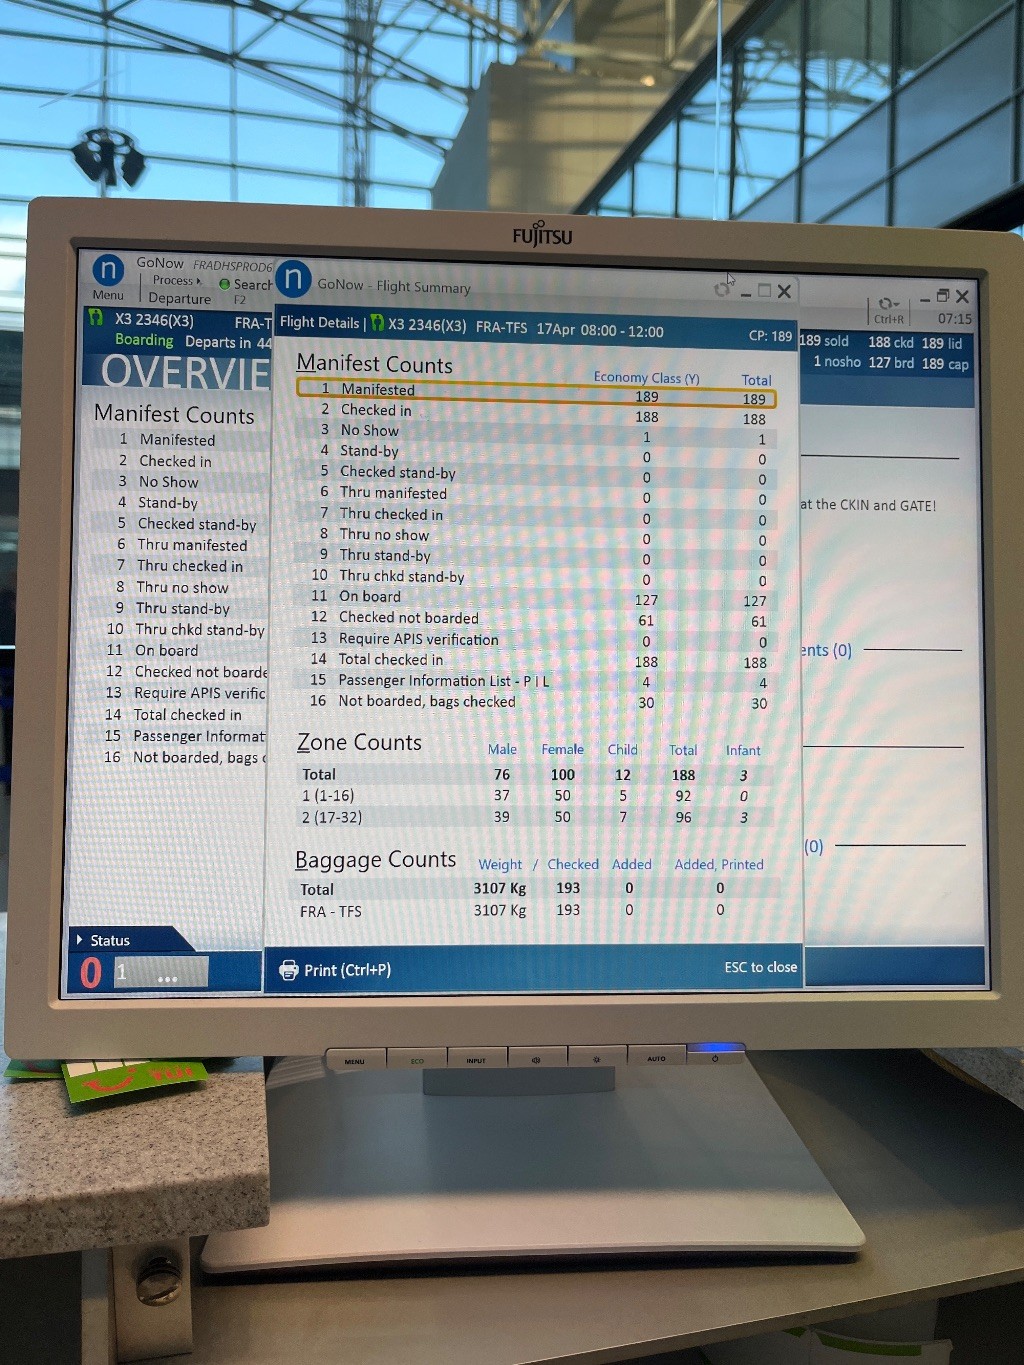Screen dimensions: 1024x1365
Task: Open the Departure menu item
Action: coord(180,298)
